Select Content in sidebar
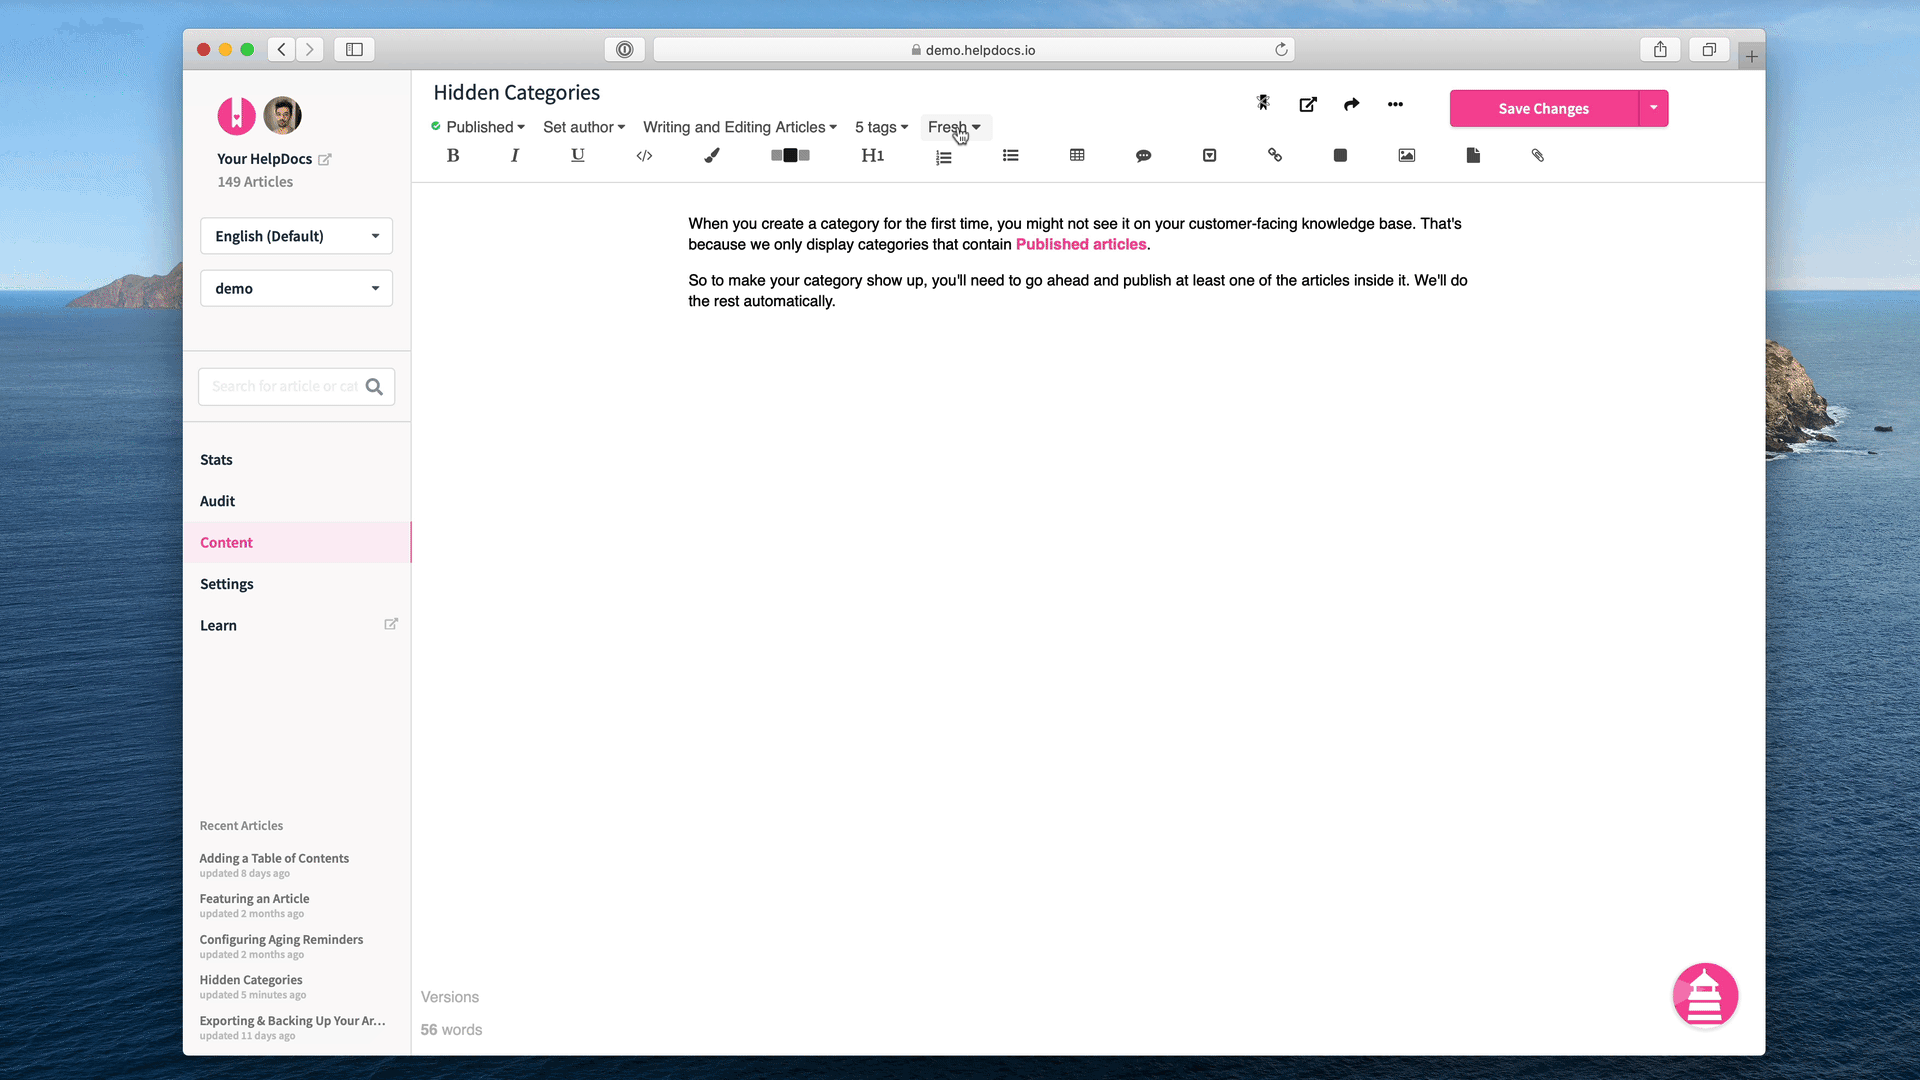 tap(297, 542)
